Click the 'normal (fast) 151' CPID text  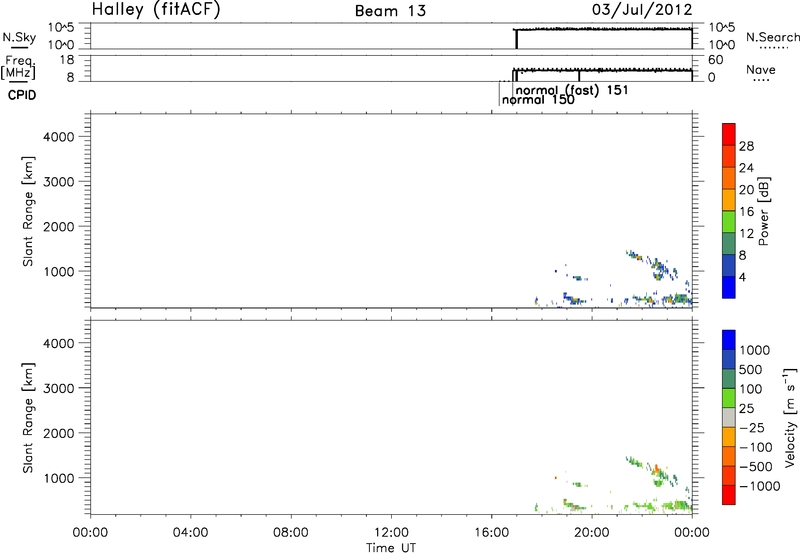572,90
